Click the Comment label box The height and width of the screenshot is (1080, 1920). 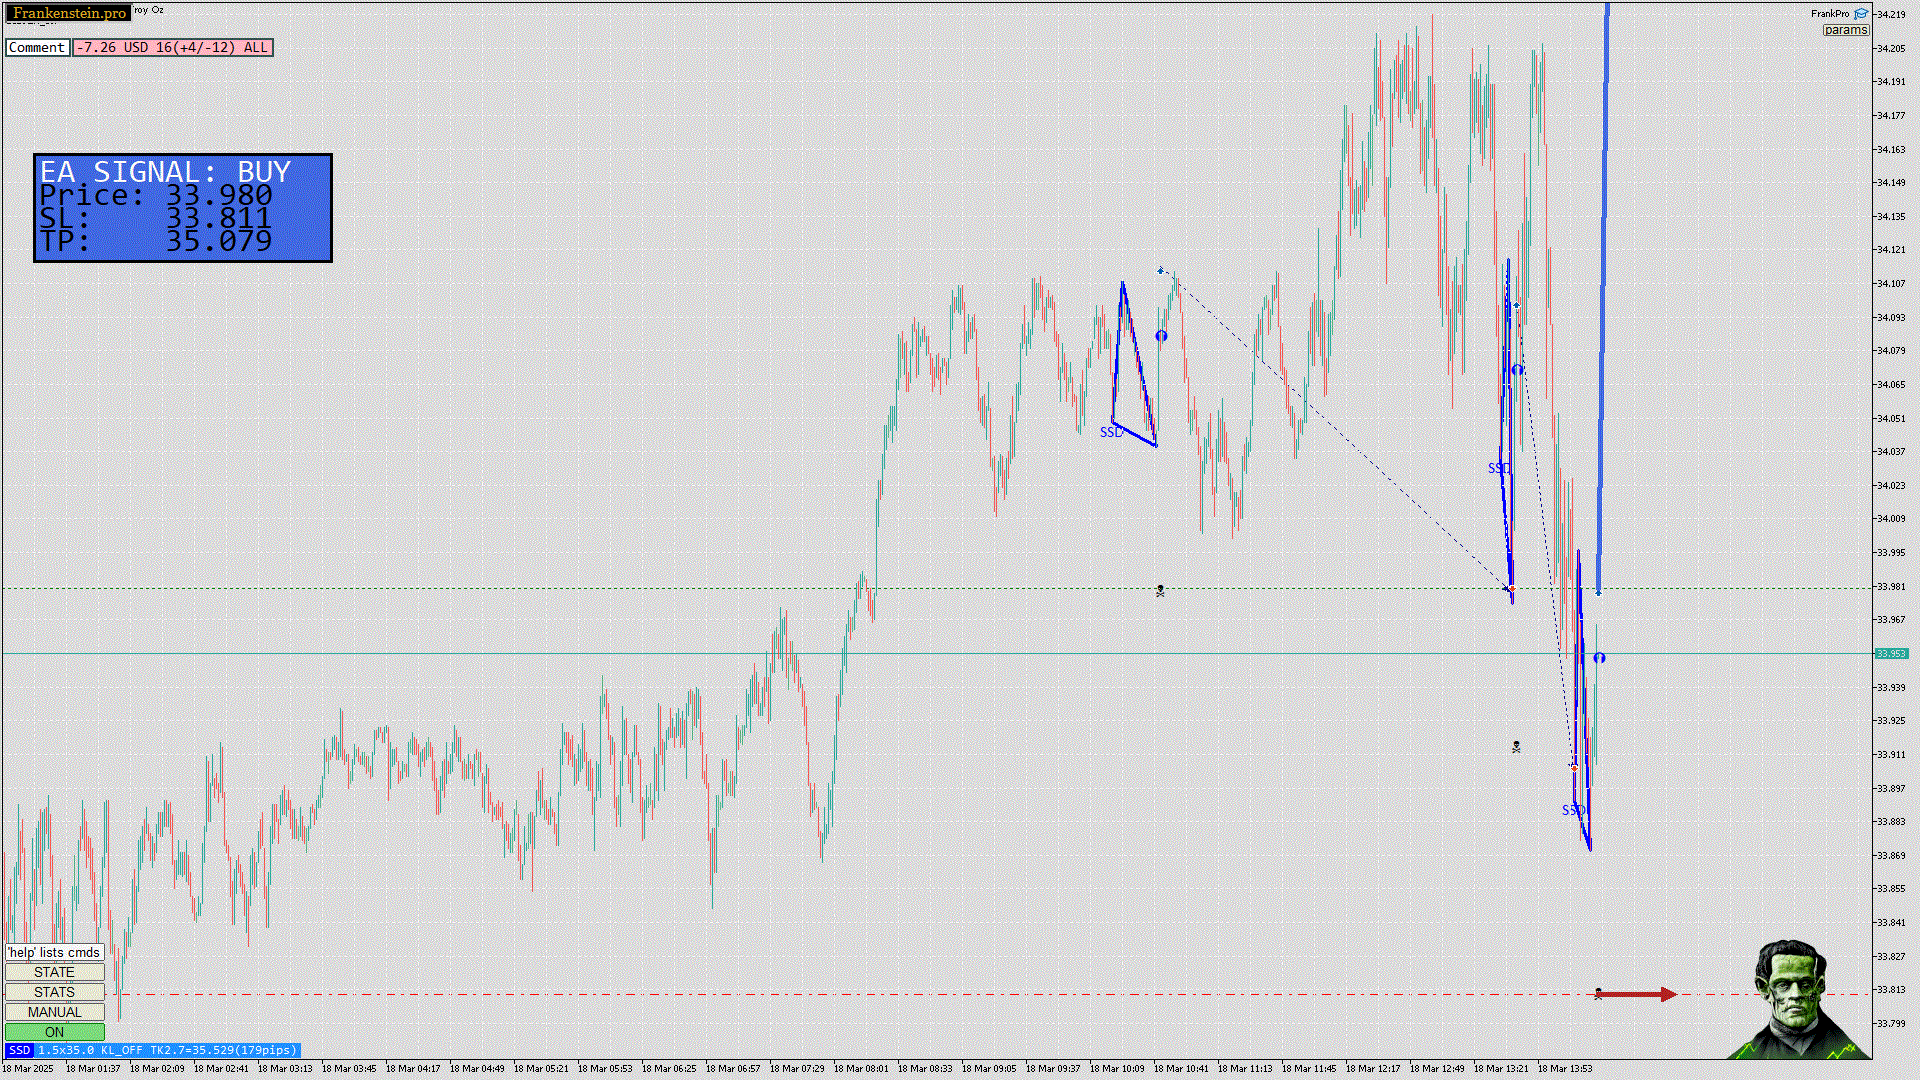click(x=37, y=47)
